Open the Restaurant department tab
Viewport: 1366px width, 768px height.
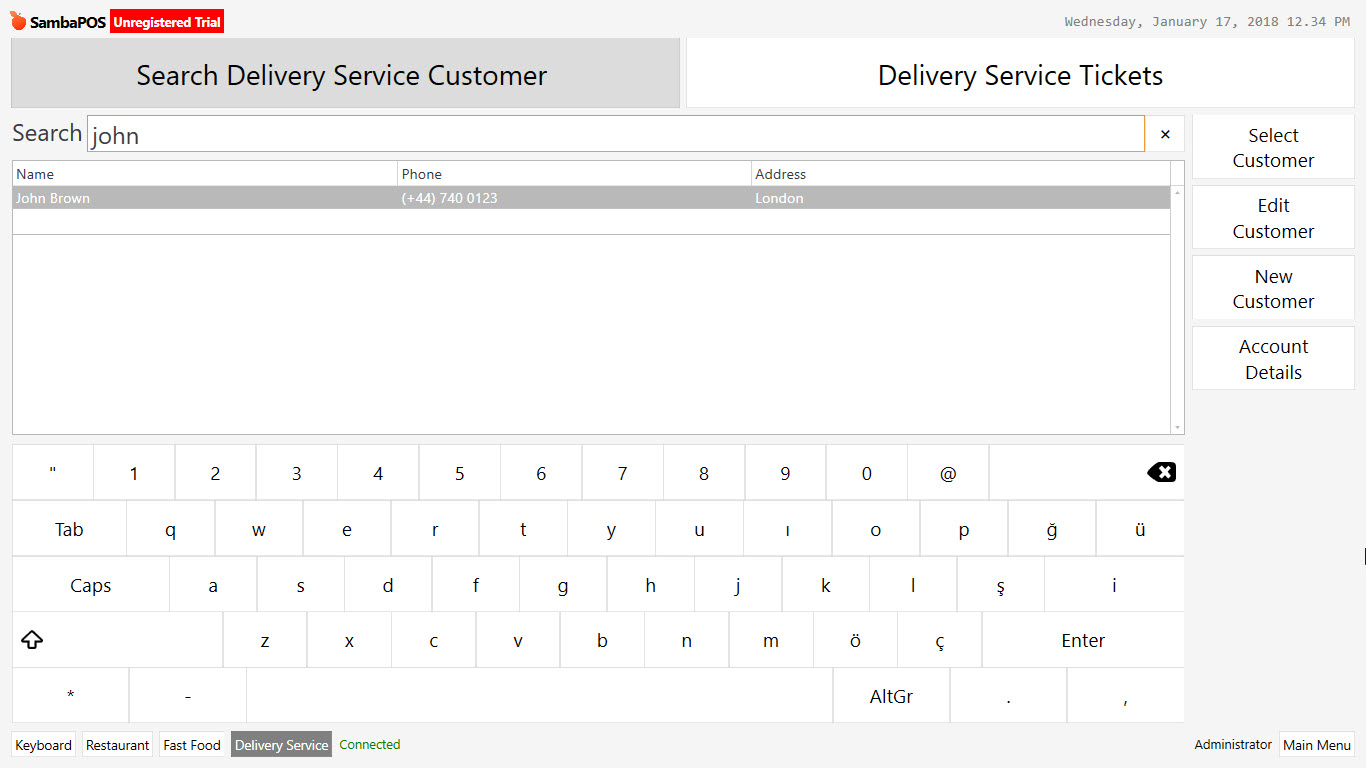[x=117, y=744]
